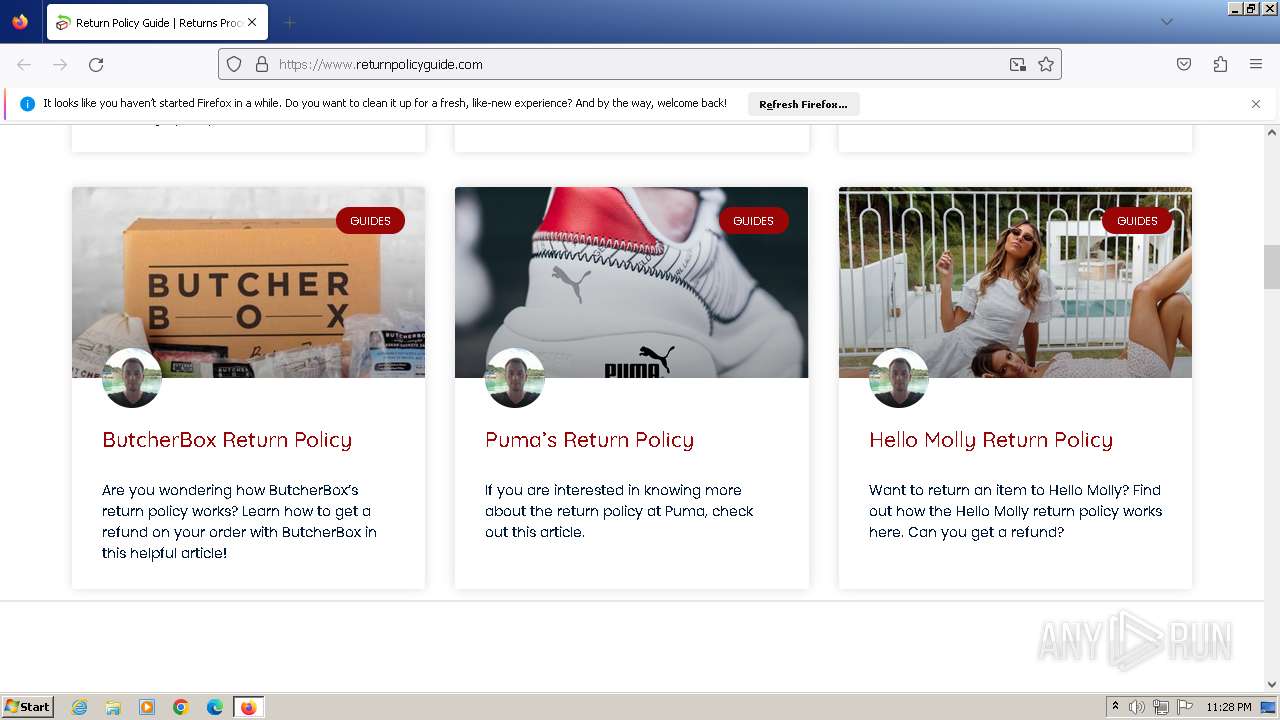
Task: Click the ButcherBox article description text
Action: pyautogui.click(x=239, y=521)
